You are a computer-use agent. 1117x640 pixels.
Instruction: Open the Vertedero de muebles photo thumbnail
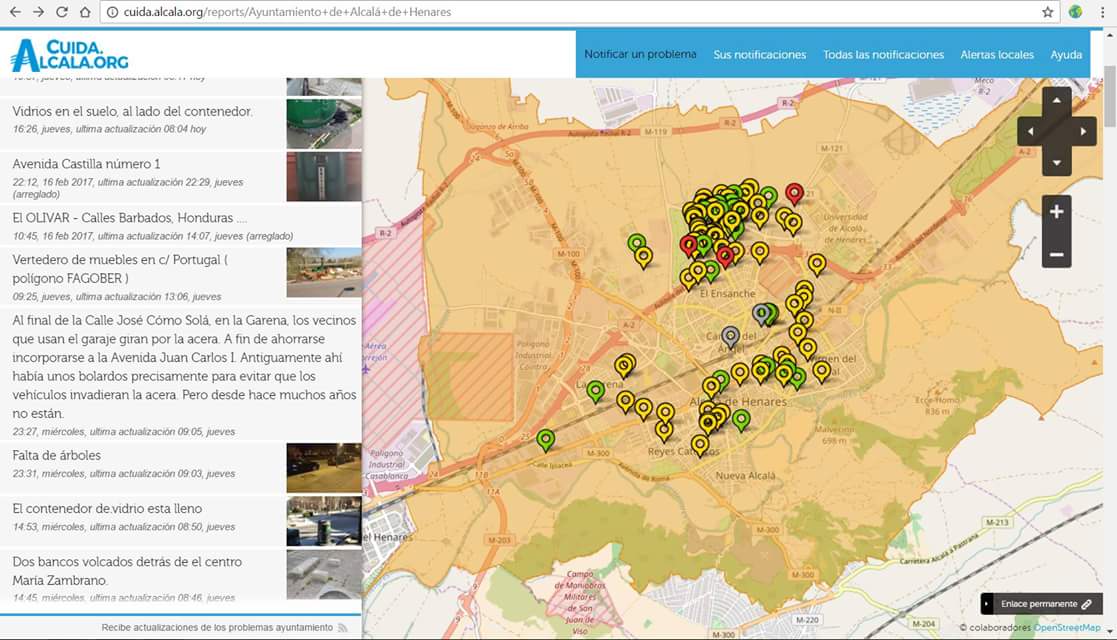pos(324,272)
